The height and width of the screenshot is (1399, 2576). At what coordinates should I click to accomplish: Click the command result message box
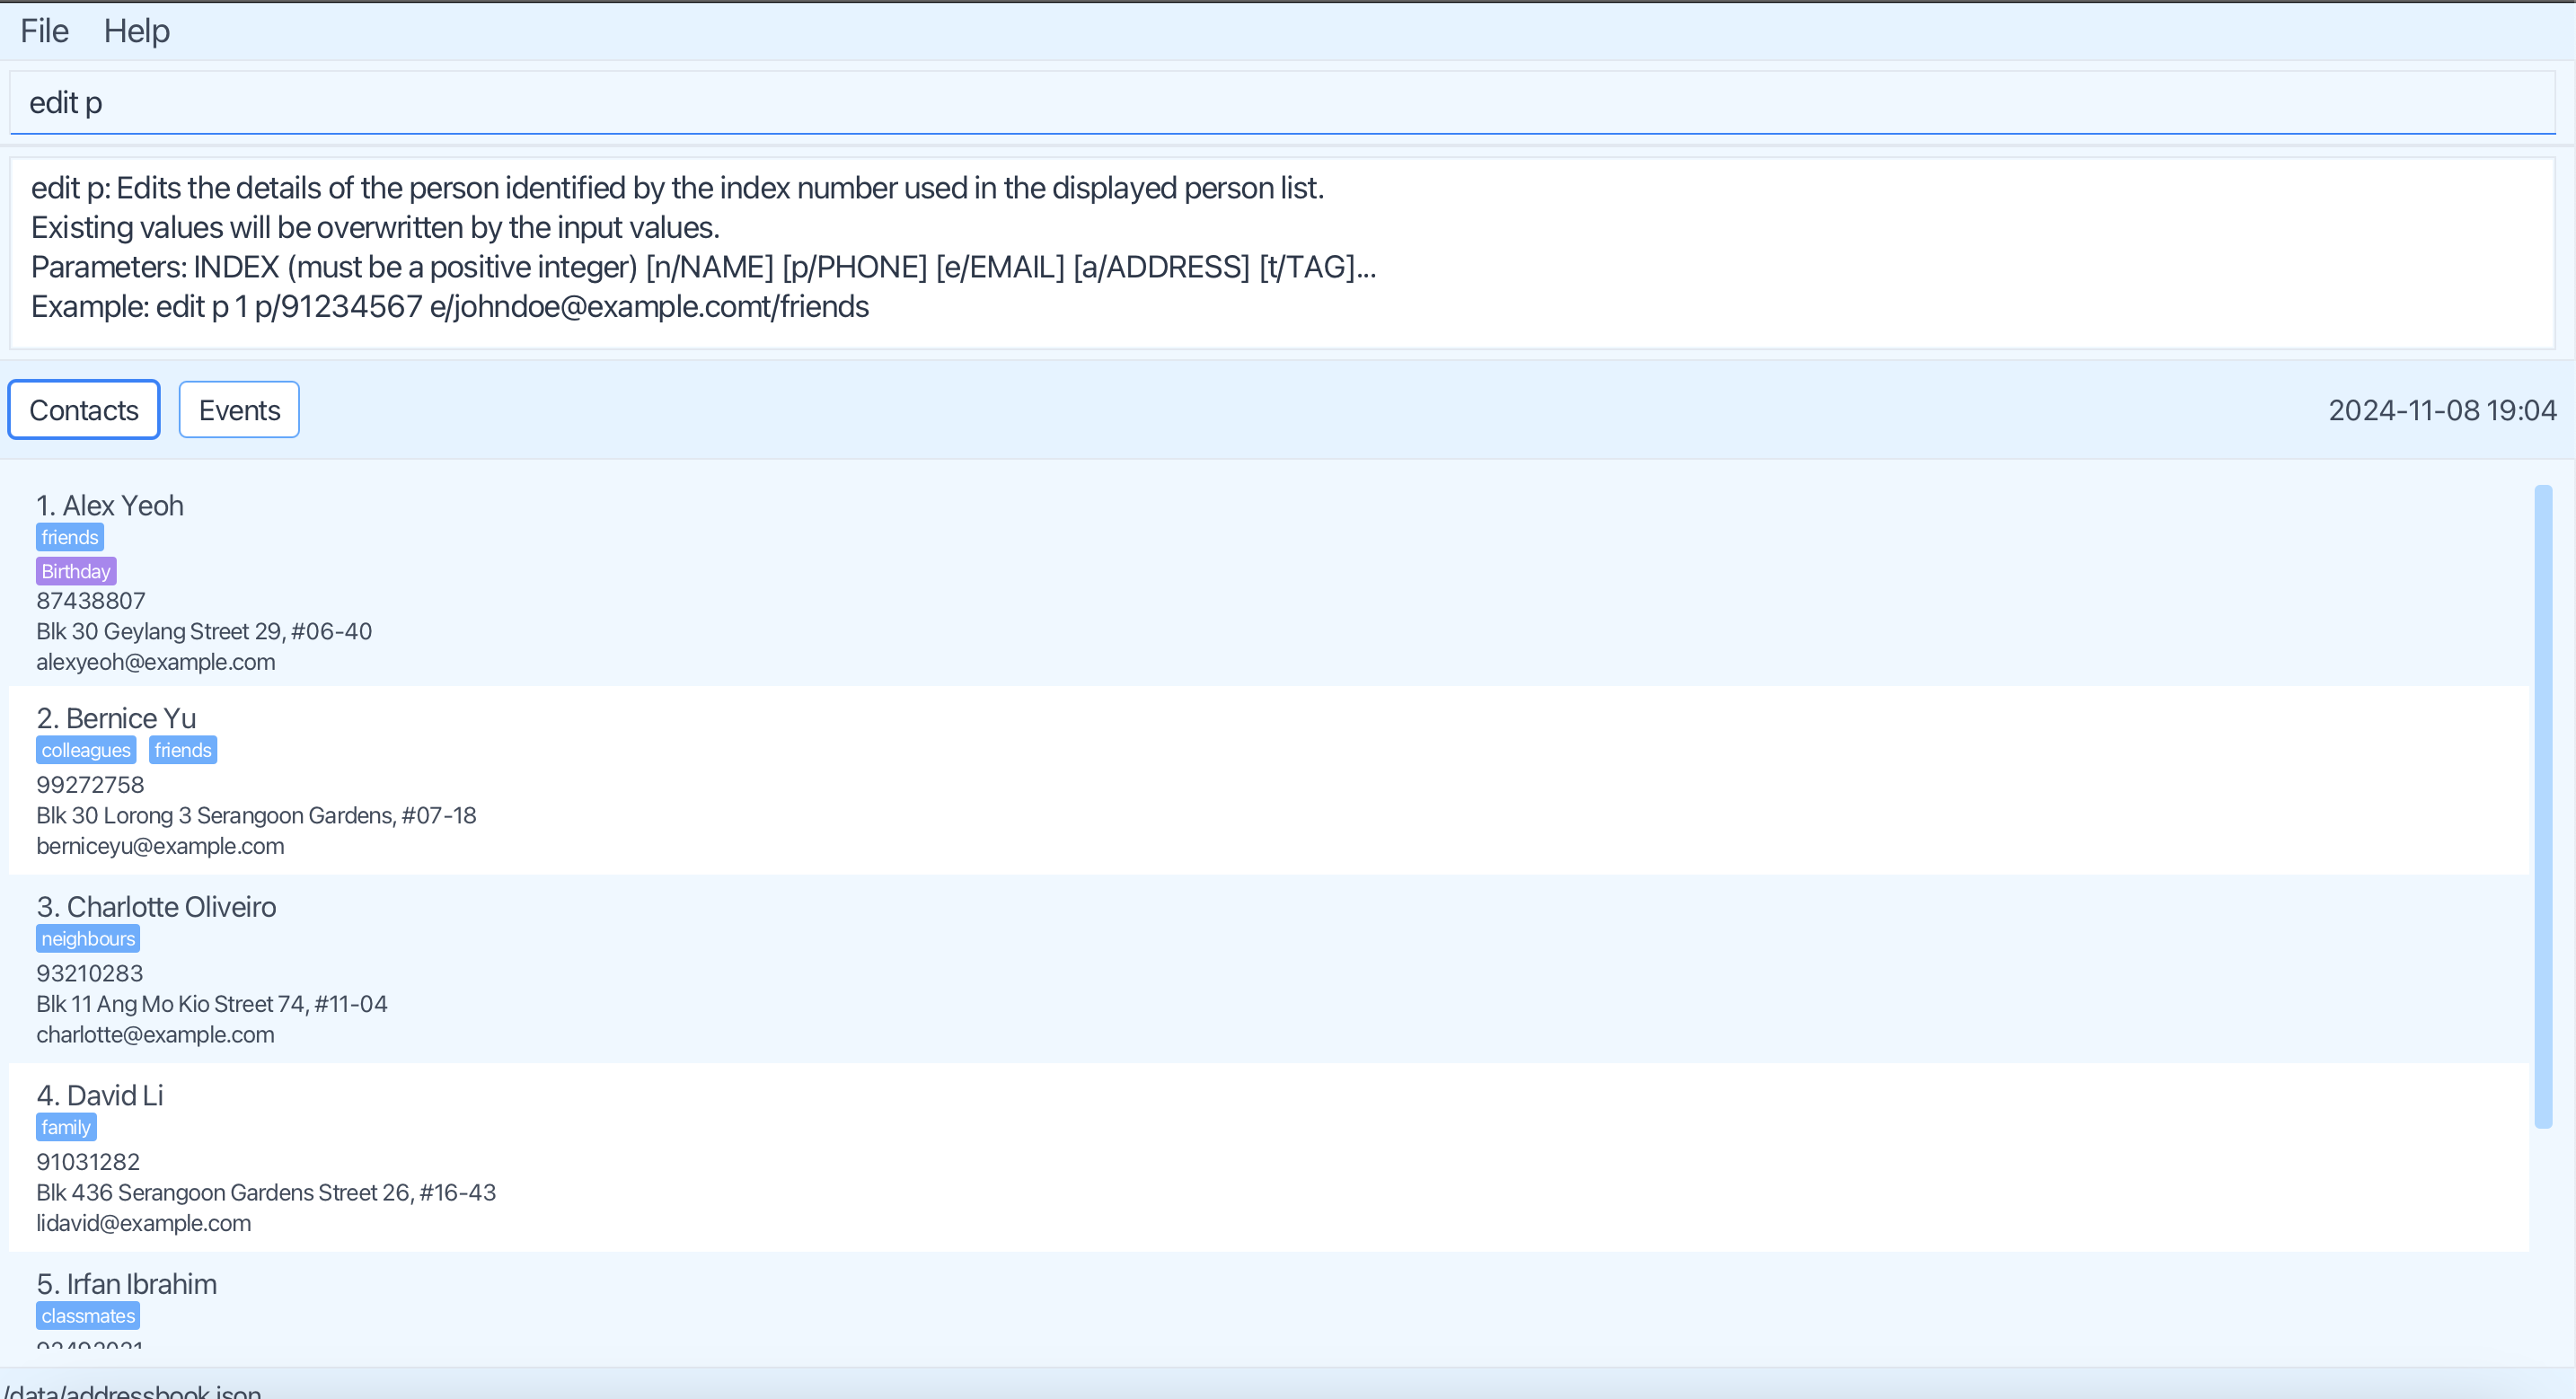1280,252
